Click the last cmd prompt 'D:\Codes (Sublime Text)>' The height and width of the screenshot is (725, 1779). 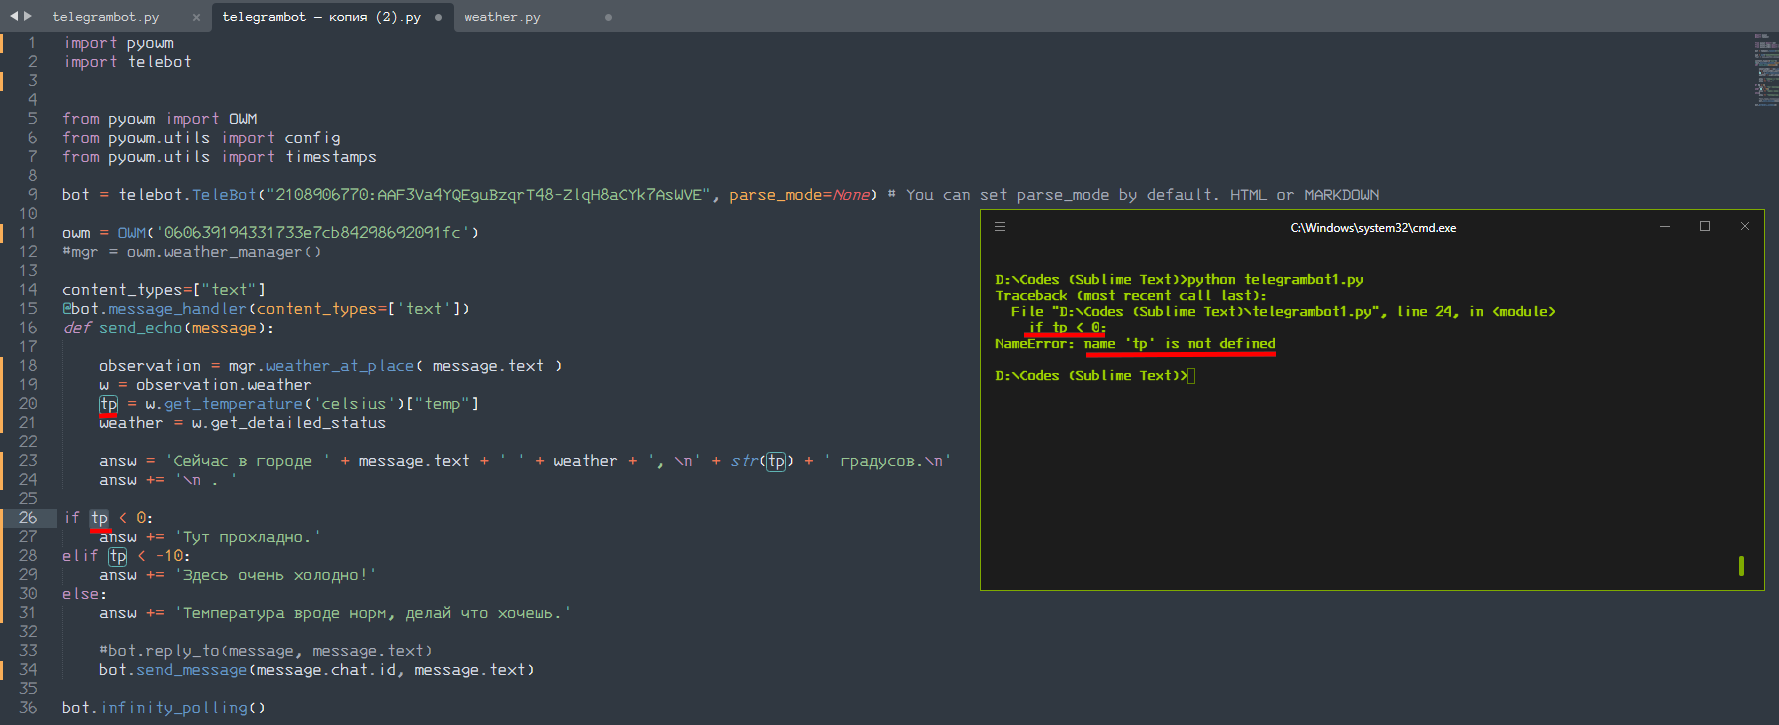pyautogui.click(x=1091, y=376)
